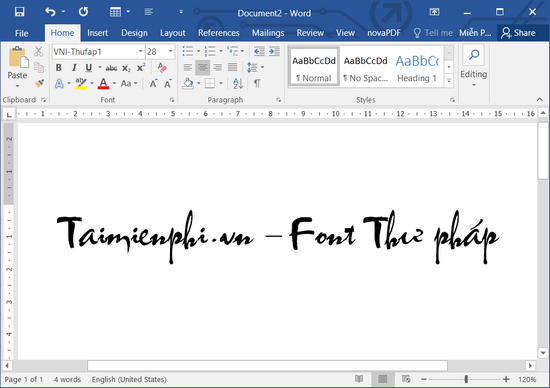Clear all formatting with eraser icon
550x388 pixels.
pyautogui.click(x=162, y=67)
